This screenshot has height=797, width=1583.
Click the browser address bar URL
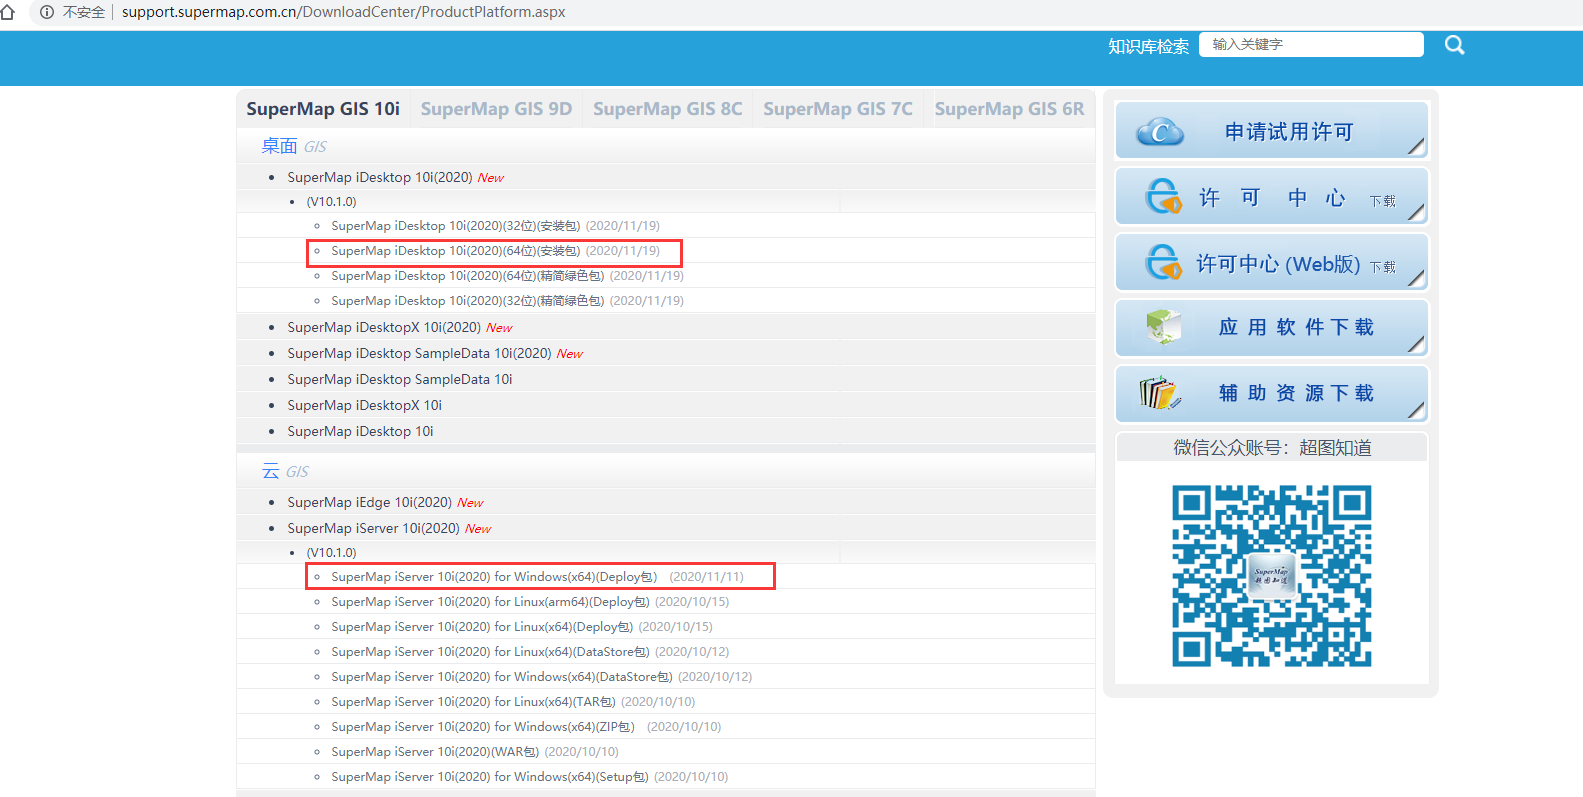(x=344, y=12)
